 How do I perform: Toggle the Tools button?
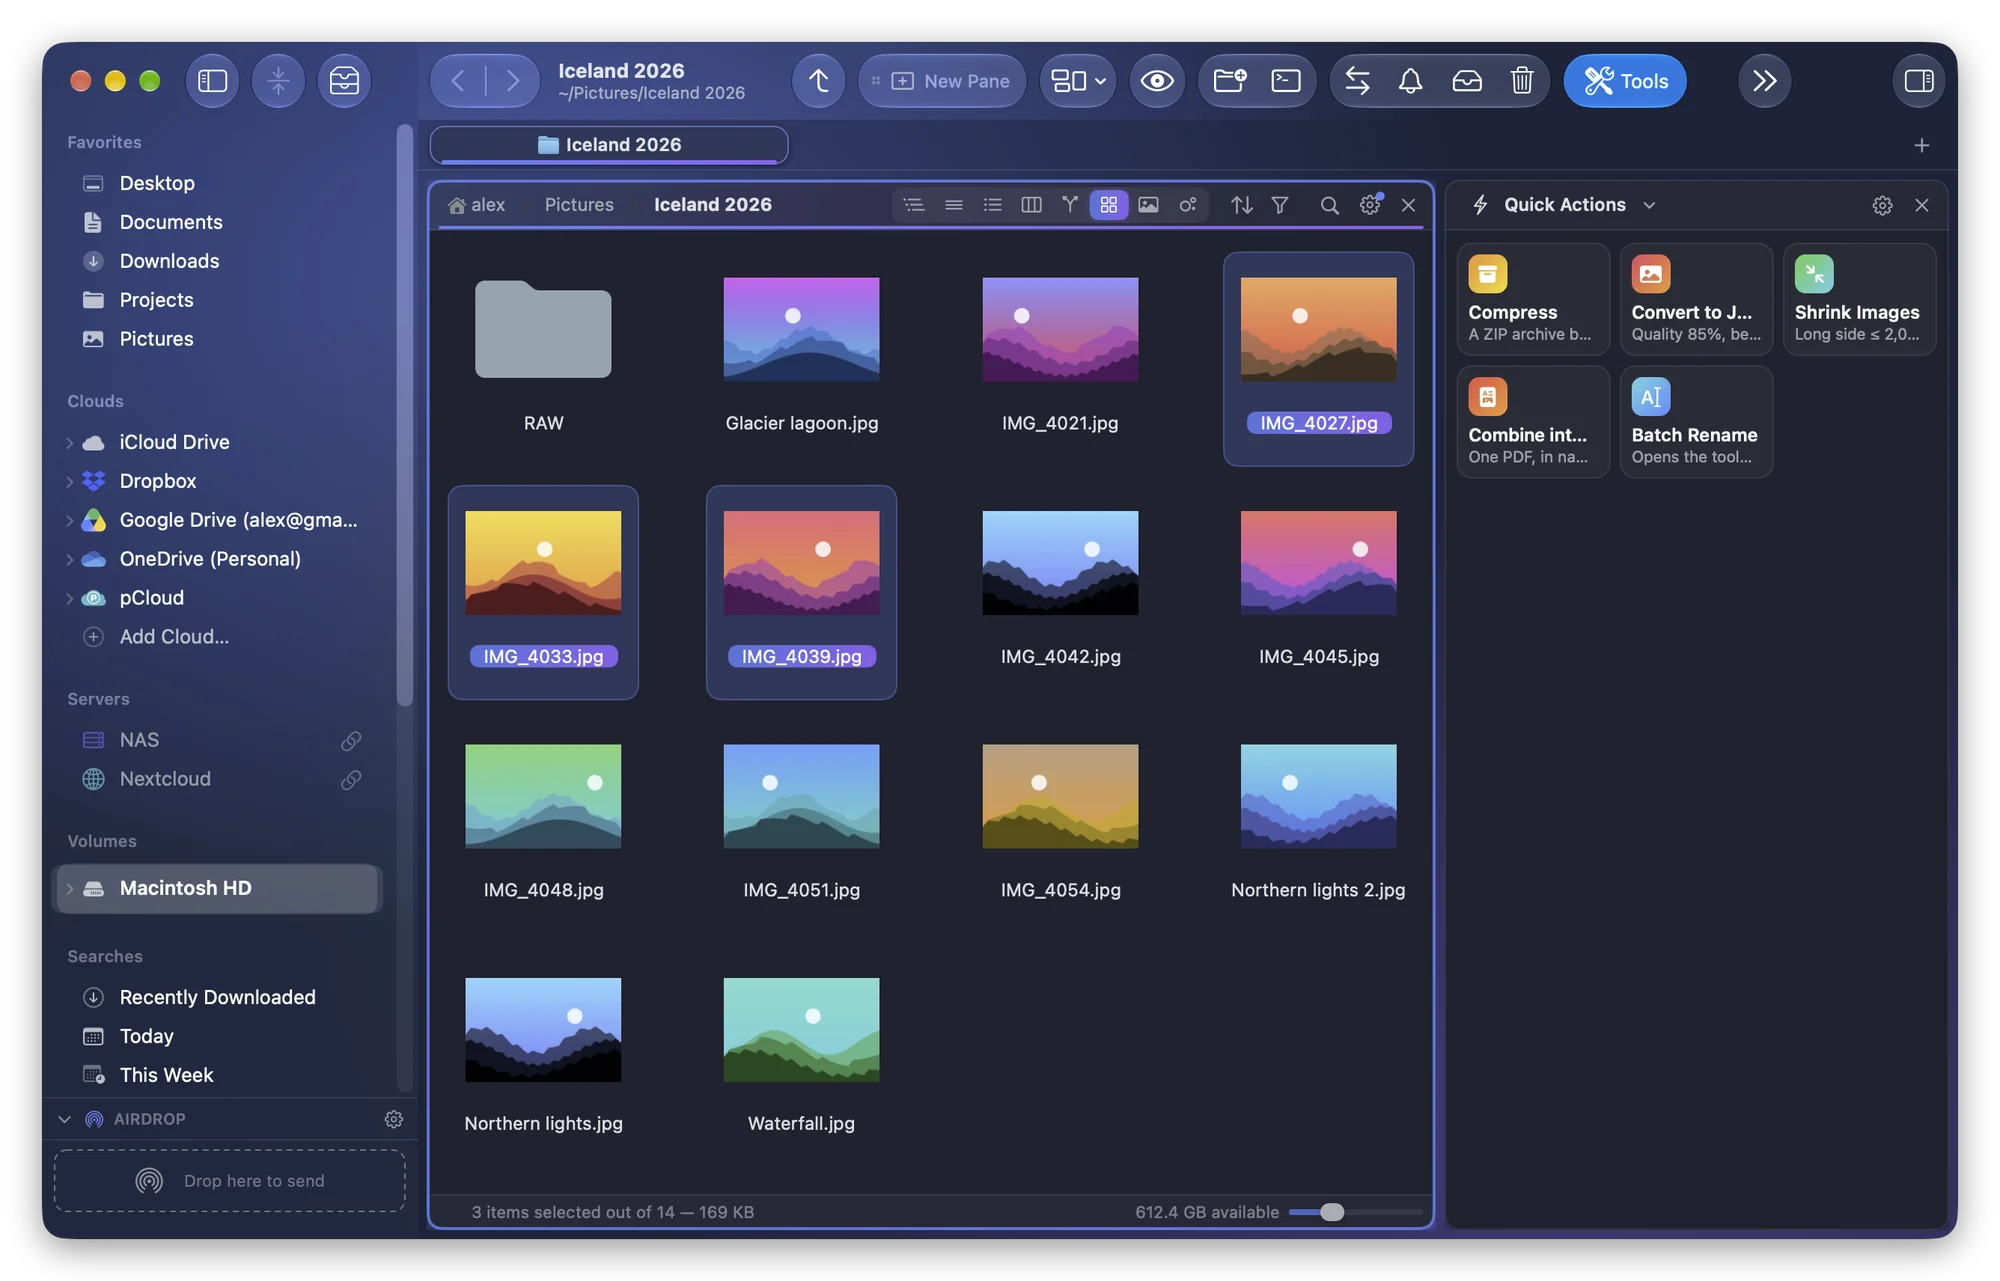pos(1625,81)
